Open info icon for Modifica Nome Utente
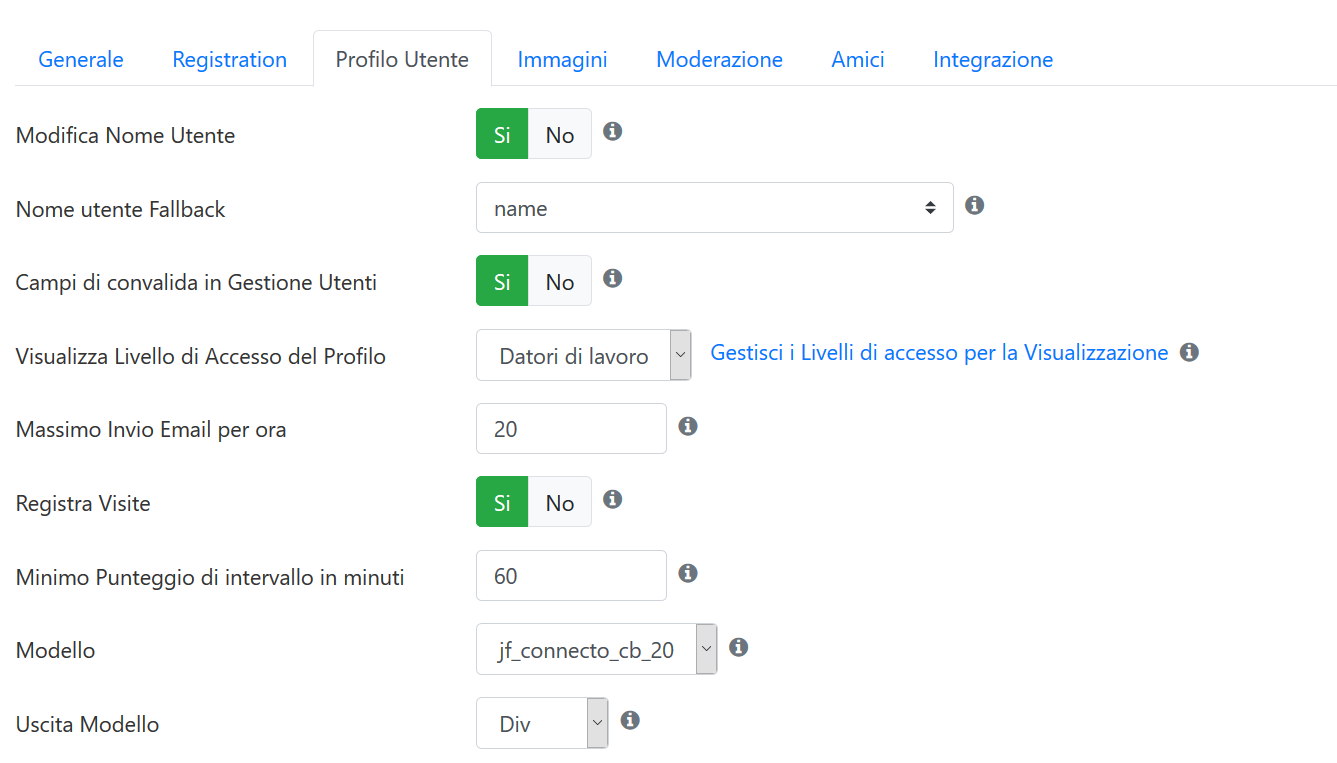 [x=613, y=131]
